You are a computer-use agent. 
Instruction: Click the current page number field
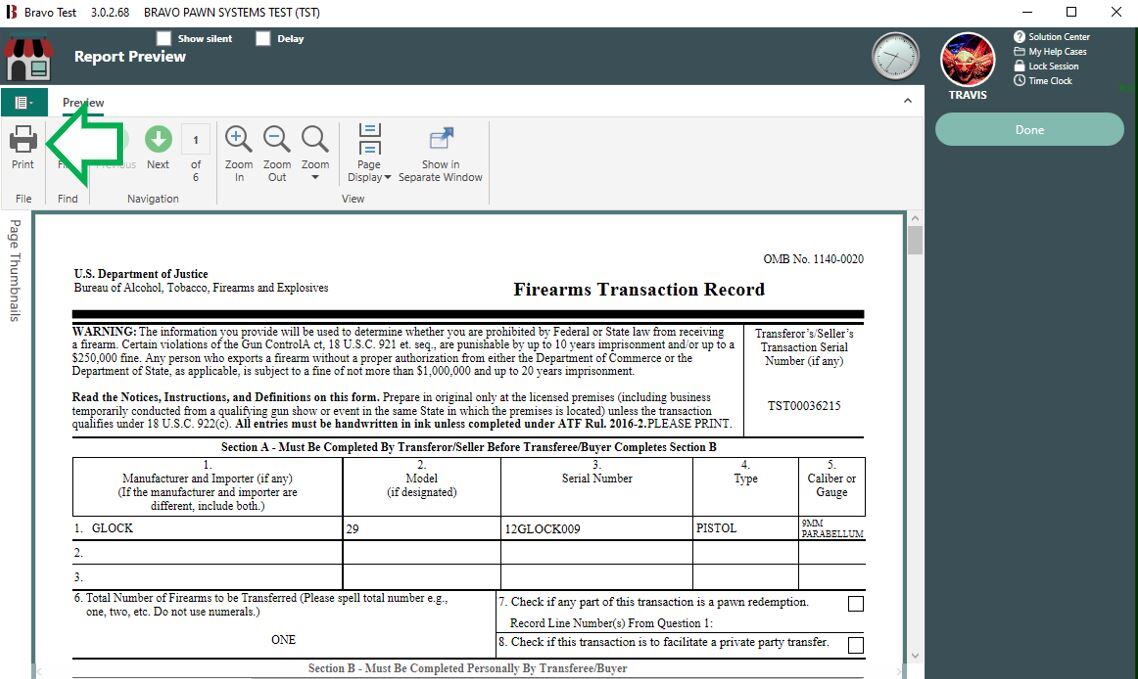[x=195, y=140]
